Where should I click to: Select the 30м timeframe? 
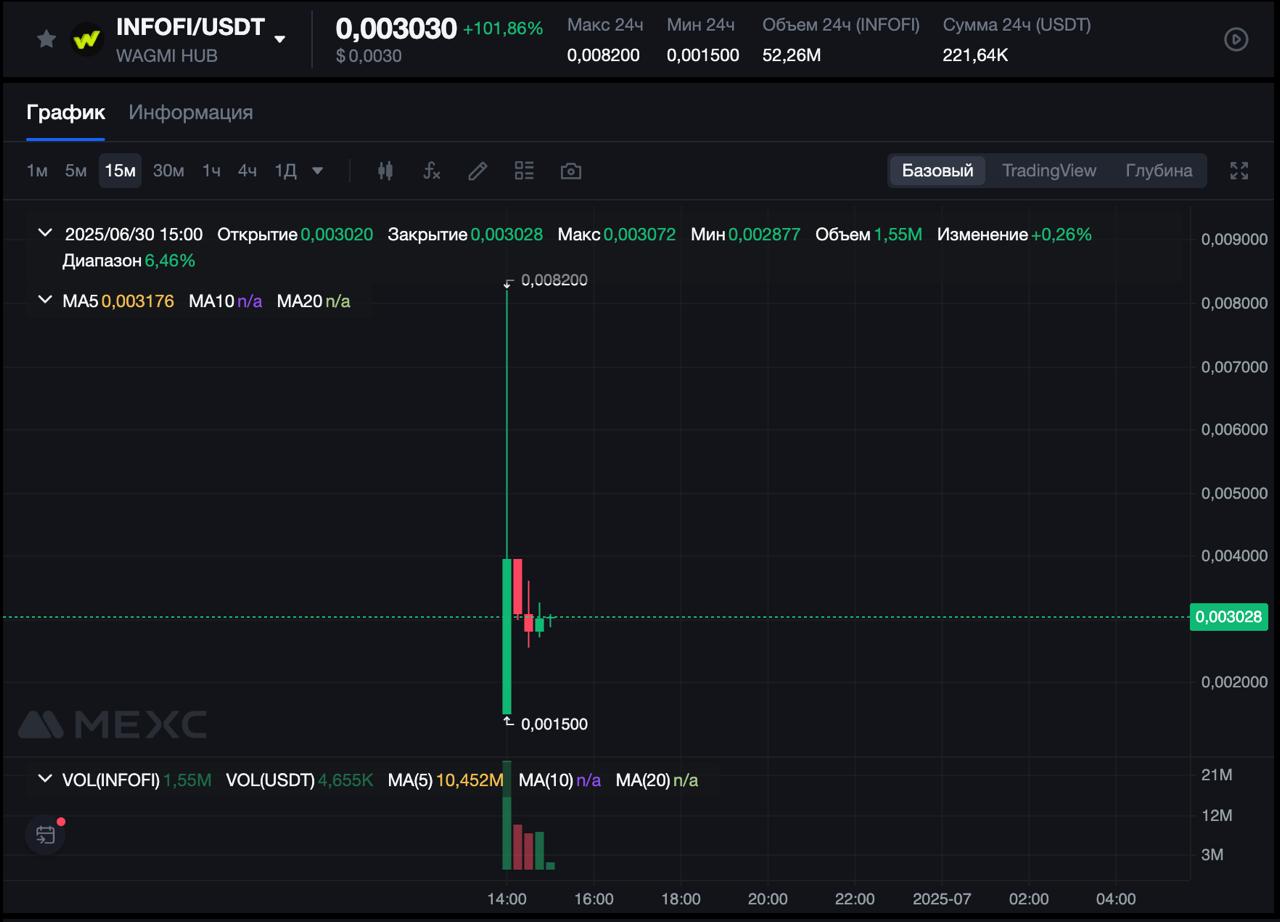click(168, 171)
